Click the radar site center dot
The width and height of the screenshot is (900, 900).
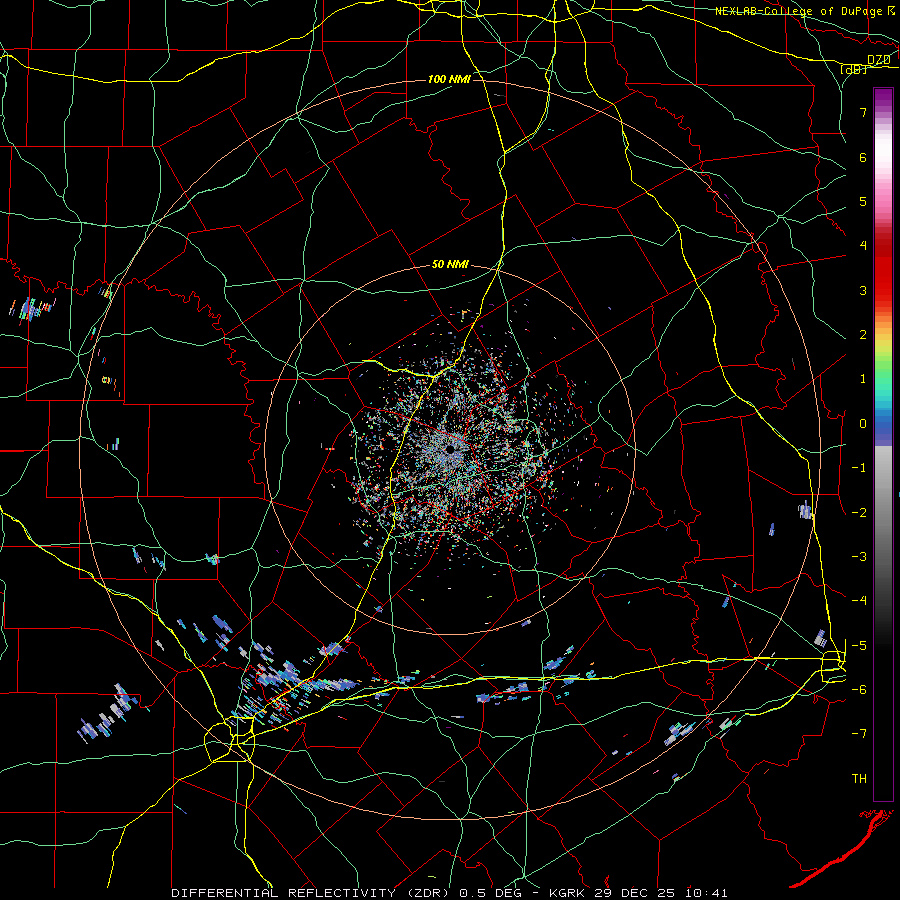point(451,449)
